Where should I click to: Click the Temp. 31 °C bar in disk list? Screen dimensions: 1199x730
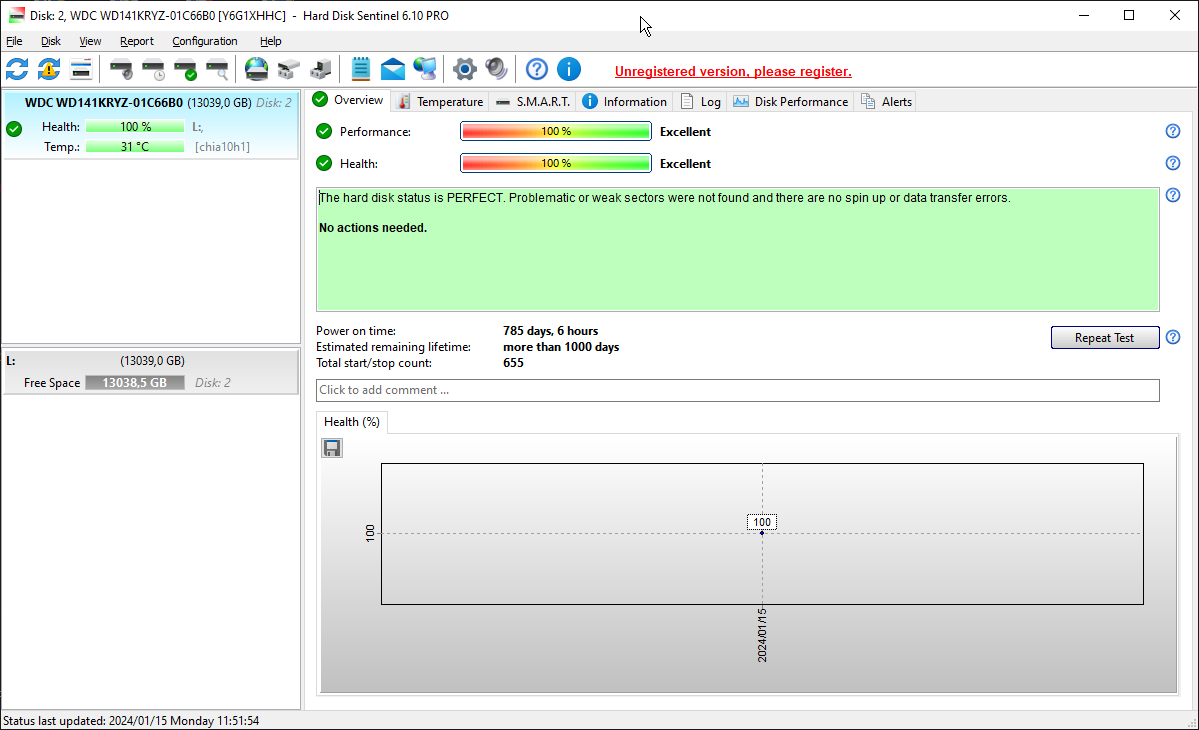[x=135, y=147]
